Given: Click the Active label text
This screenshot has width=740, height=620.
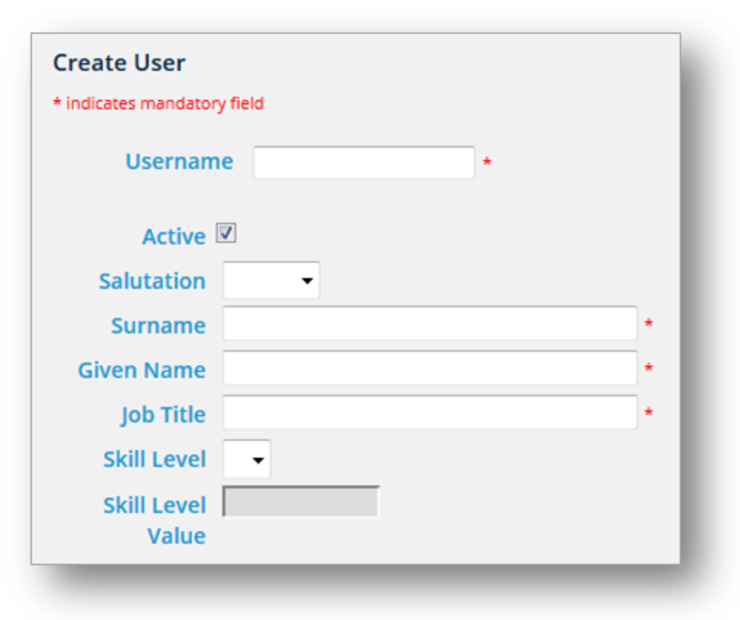Looking at the screenshot, I should (x=174, y=236).
